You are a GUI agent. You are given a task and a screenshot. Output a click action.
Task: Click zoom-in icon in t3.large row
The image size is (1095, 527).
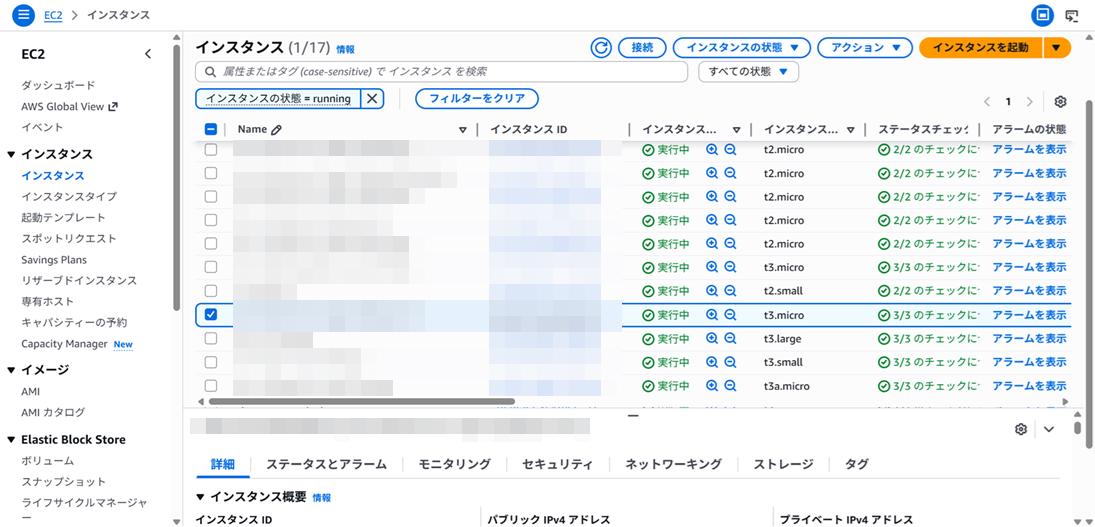point(712,338)
